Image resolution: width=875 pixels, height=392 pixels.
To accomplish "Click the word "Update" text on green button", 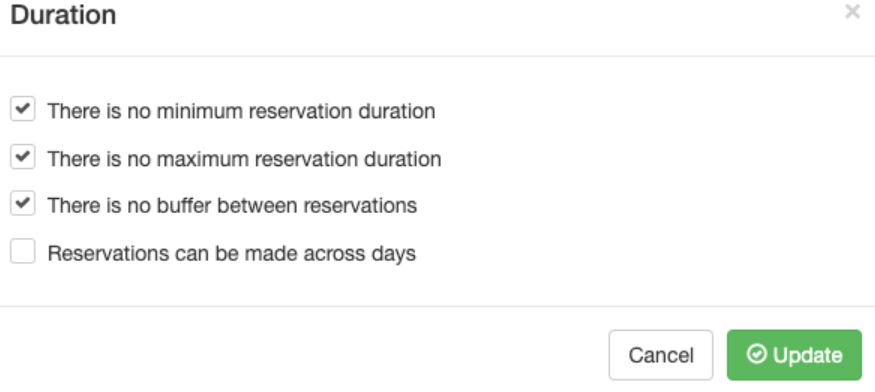I will click(807, 355).
